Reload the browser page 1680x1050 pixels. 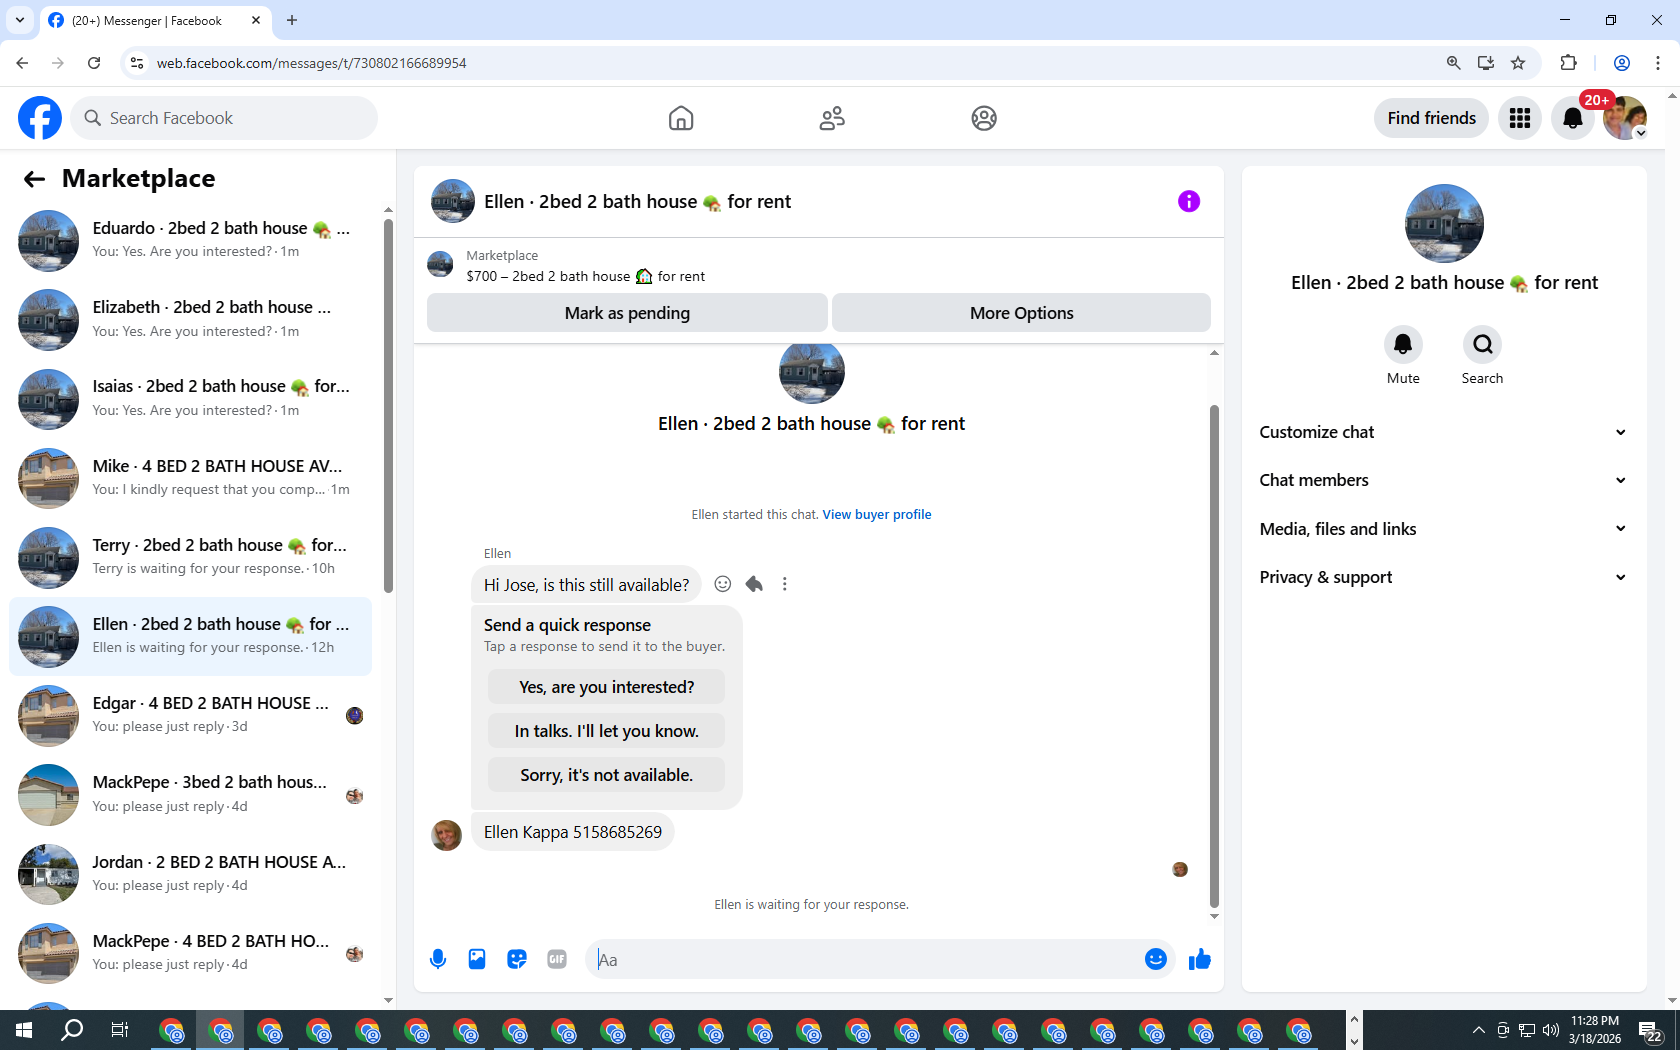click(x=94, y=63)
